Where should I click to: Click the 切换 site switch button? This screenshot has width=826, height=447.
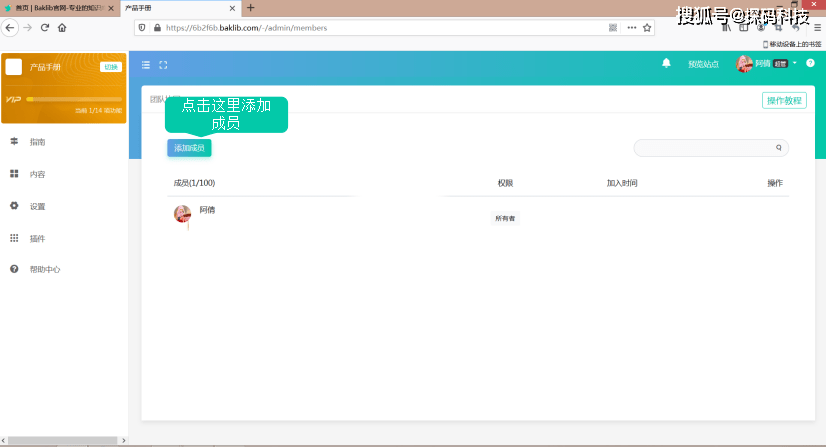point(111,67)
